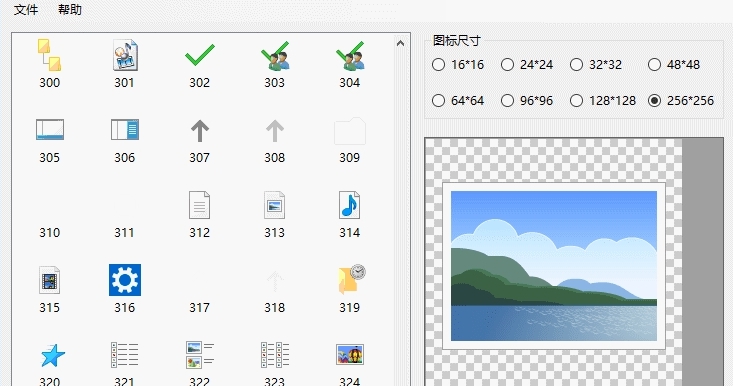Pick the video film file icon 315
The image size is (733, 386).
coord(50,280)
